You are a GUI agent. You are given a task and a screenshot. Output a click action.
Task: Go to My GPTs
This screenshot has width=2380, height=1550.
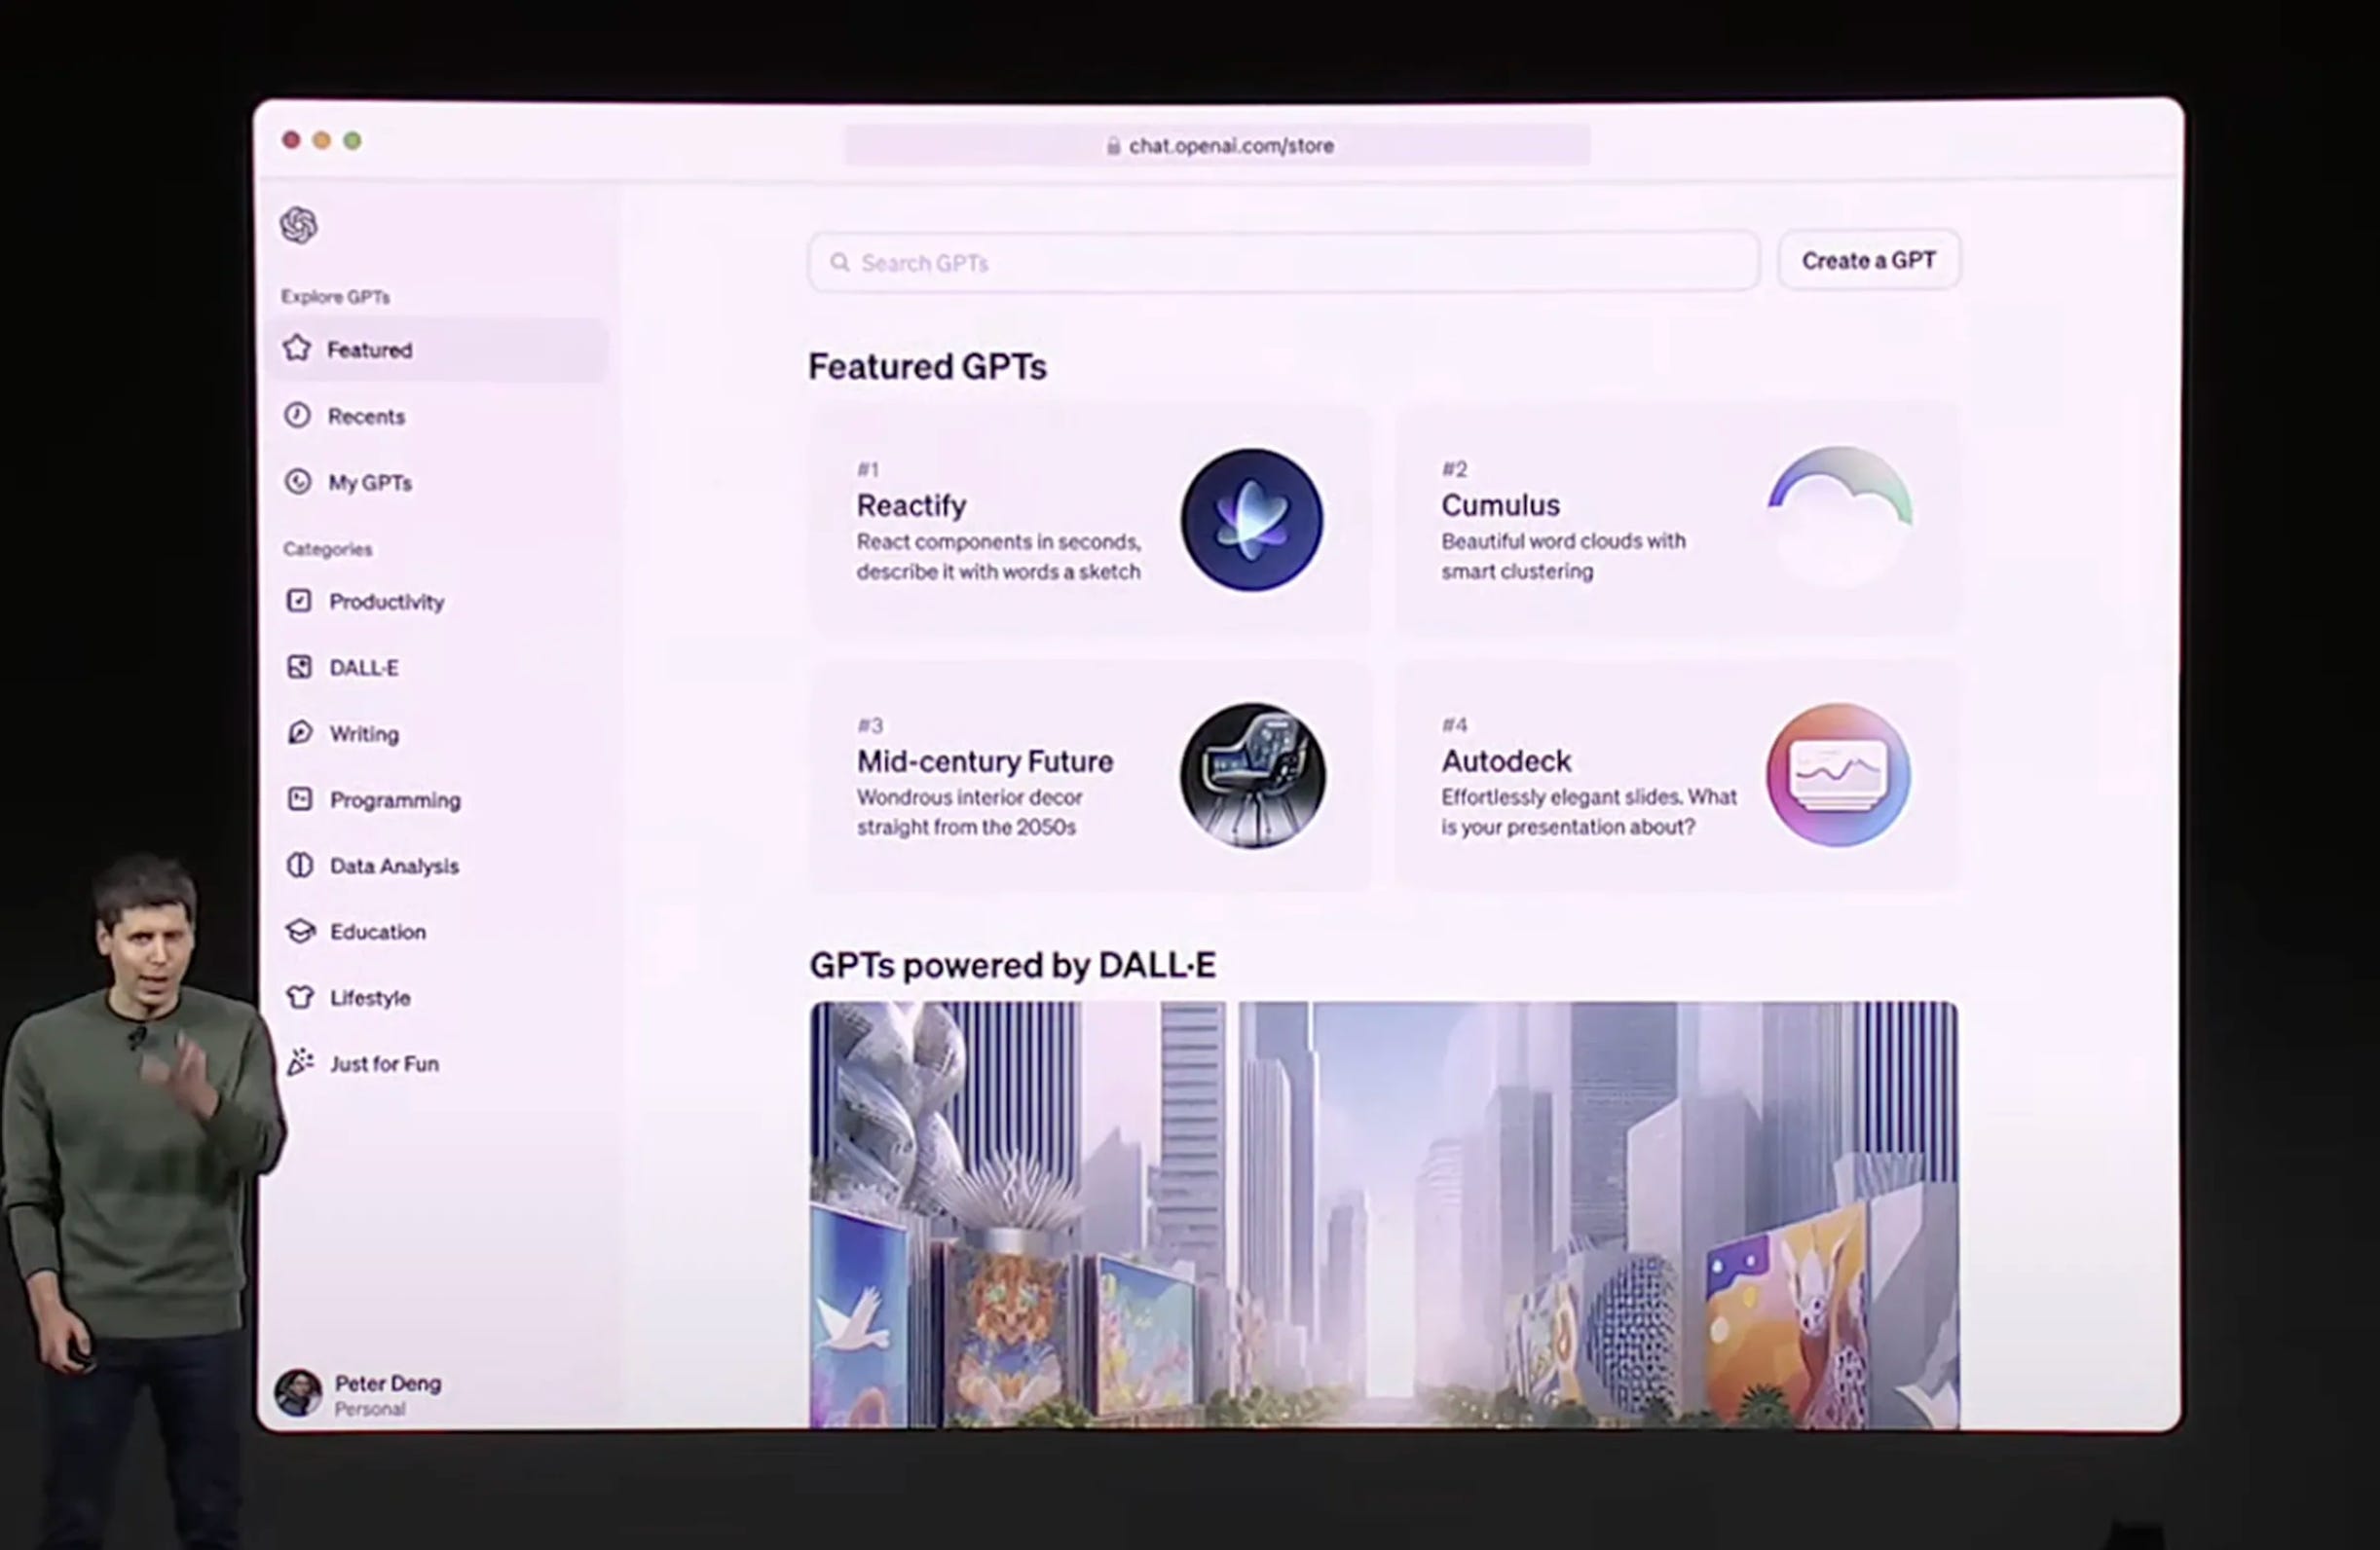[370, 482]
